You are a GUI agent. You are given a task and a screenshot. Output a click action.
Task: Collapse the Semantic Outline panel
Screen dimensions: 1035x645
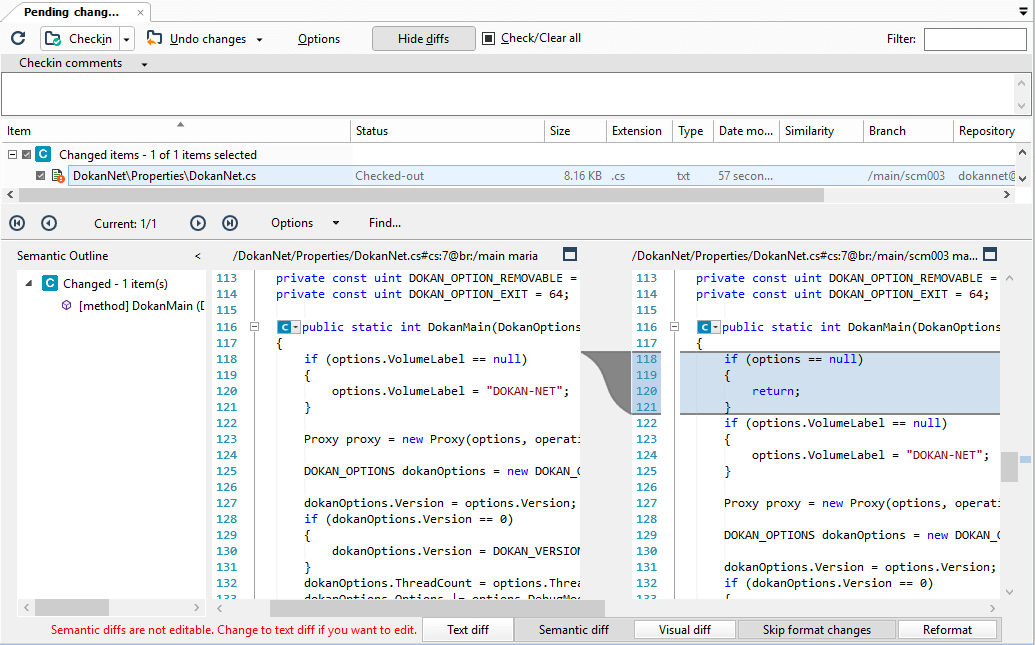click(x=197, y=256)
